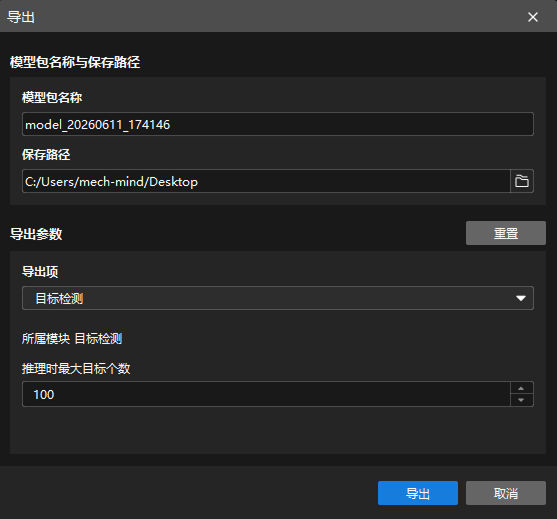
Task: Increase 推理时最大目标个数 with up arrow
Action: [x=521, y=388]
